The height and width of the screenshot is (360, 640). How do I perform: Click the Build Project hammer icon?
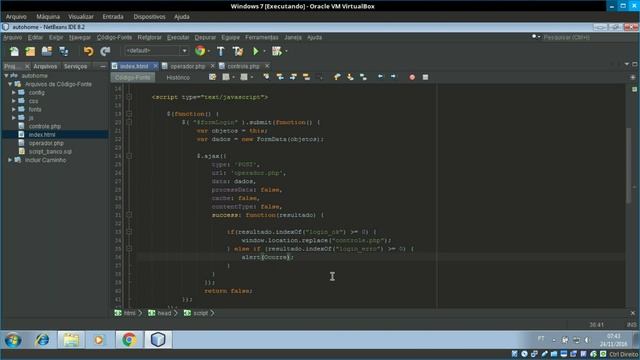[x=220, y=51]
